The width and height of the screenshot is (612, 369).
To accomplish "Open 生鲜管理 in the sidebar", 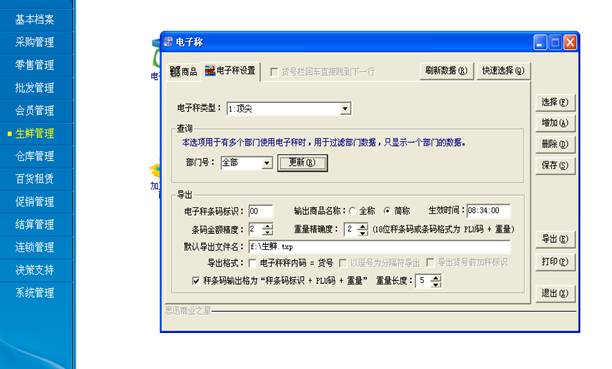I will [35, 134].
